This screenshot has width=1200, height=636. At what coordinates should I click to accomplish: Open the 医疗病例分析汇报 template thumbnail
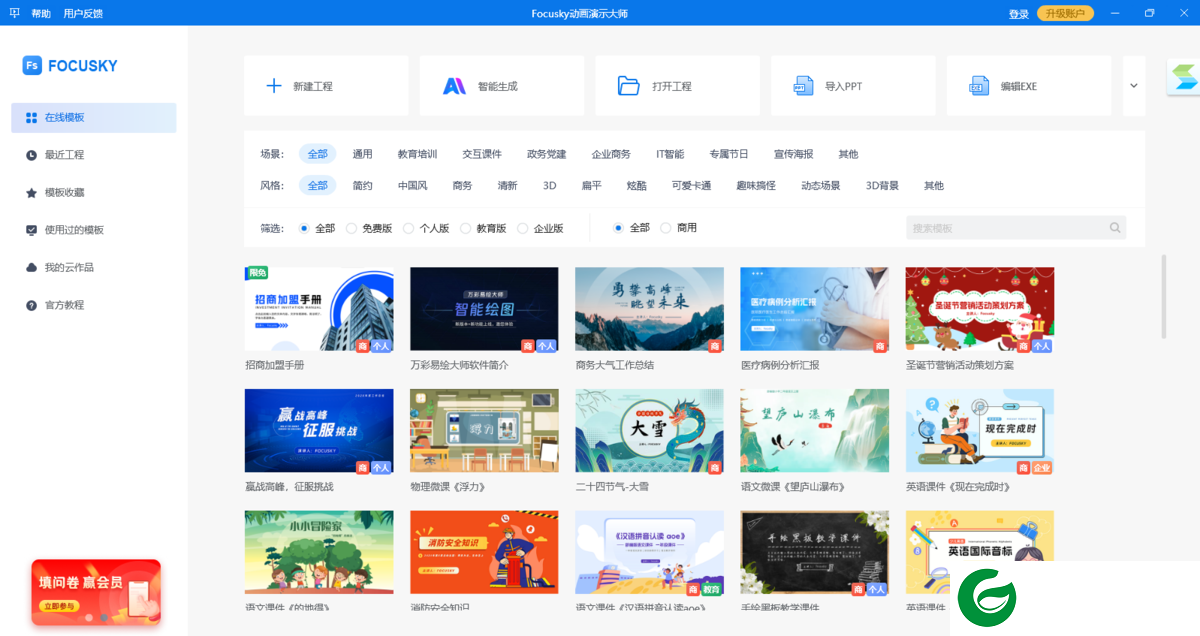click(x=814, y=310)
